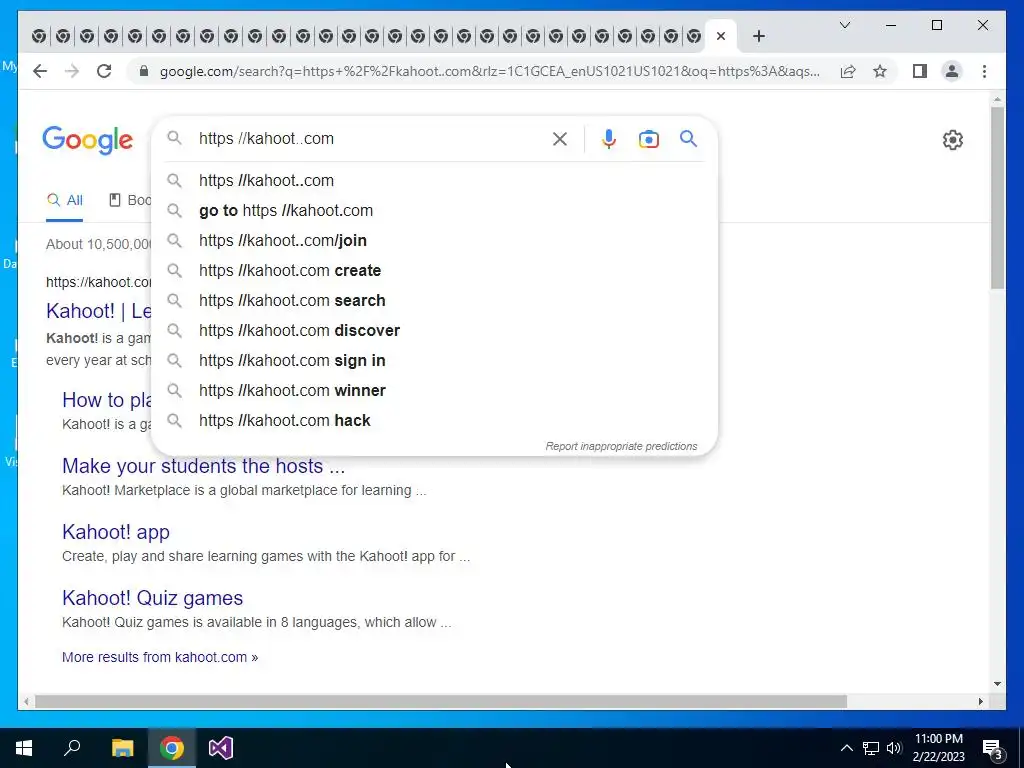Bookmark this page with the star icon

coord(880,71)
